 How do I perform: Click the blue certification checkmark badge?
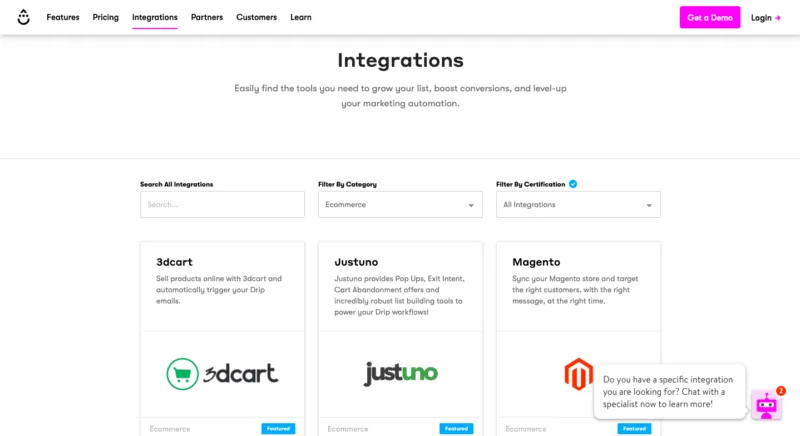pyautogui.click(x=573, y=184)
